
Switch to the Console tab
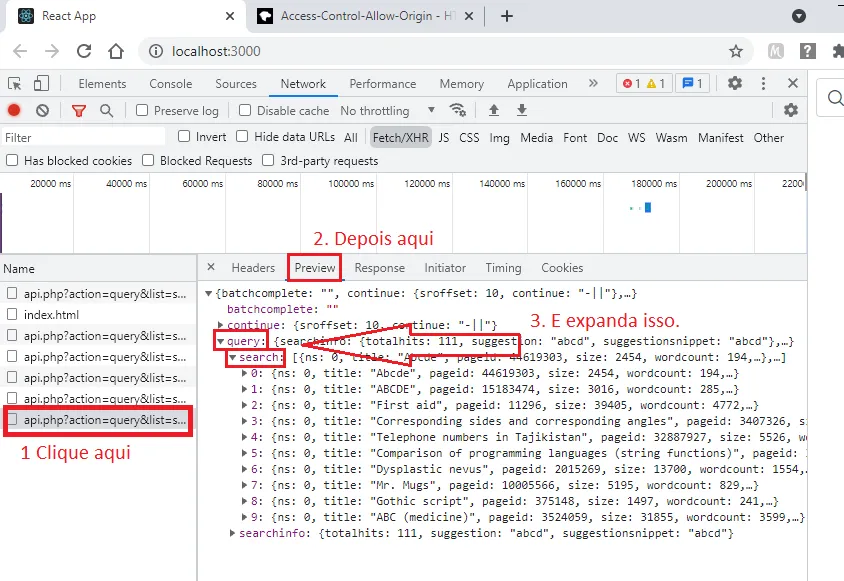[171, 84]
